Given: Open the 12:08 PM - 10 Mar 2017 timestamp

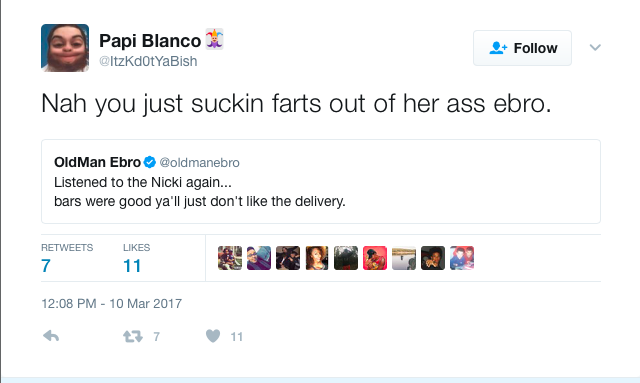Looking at the screenshot, I should [x=111, y=303].
